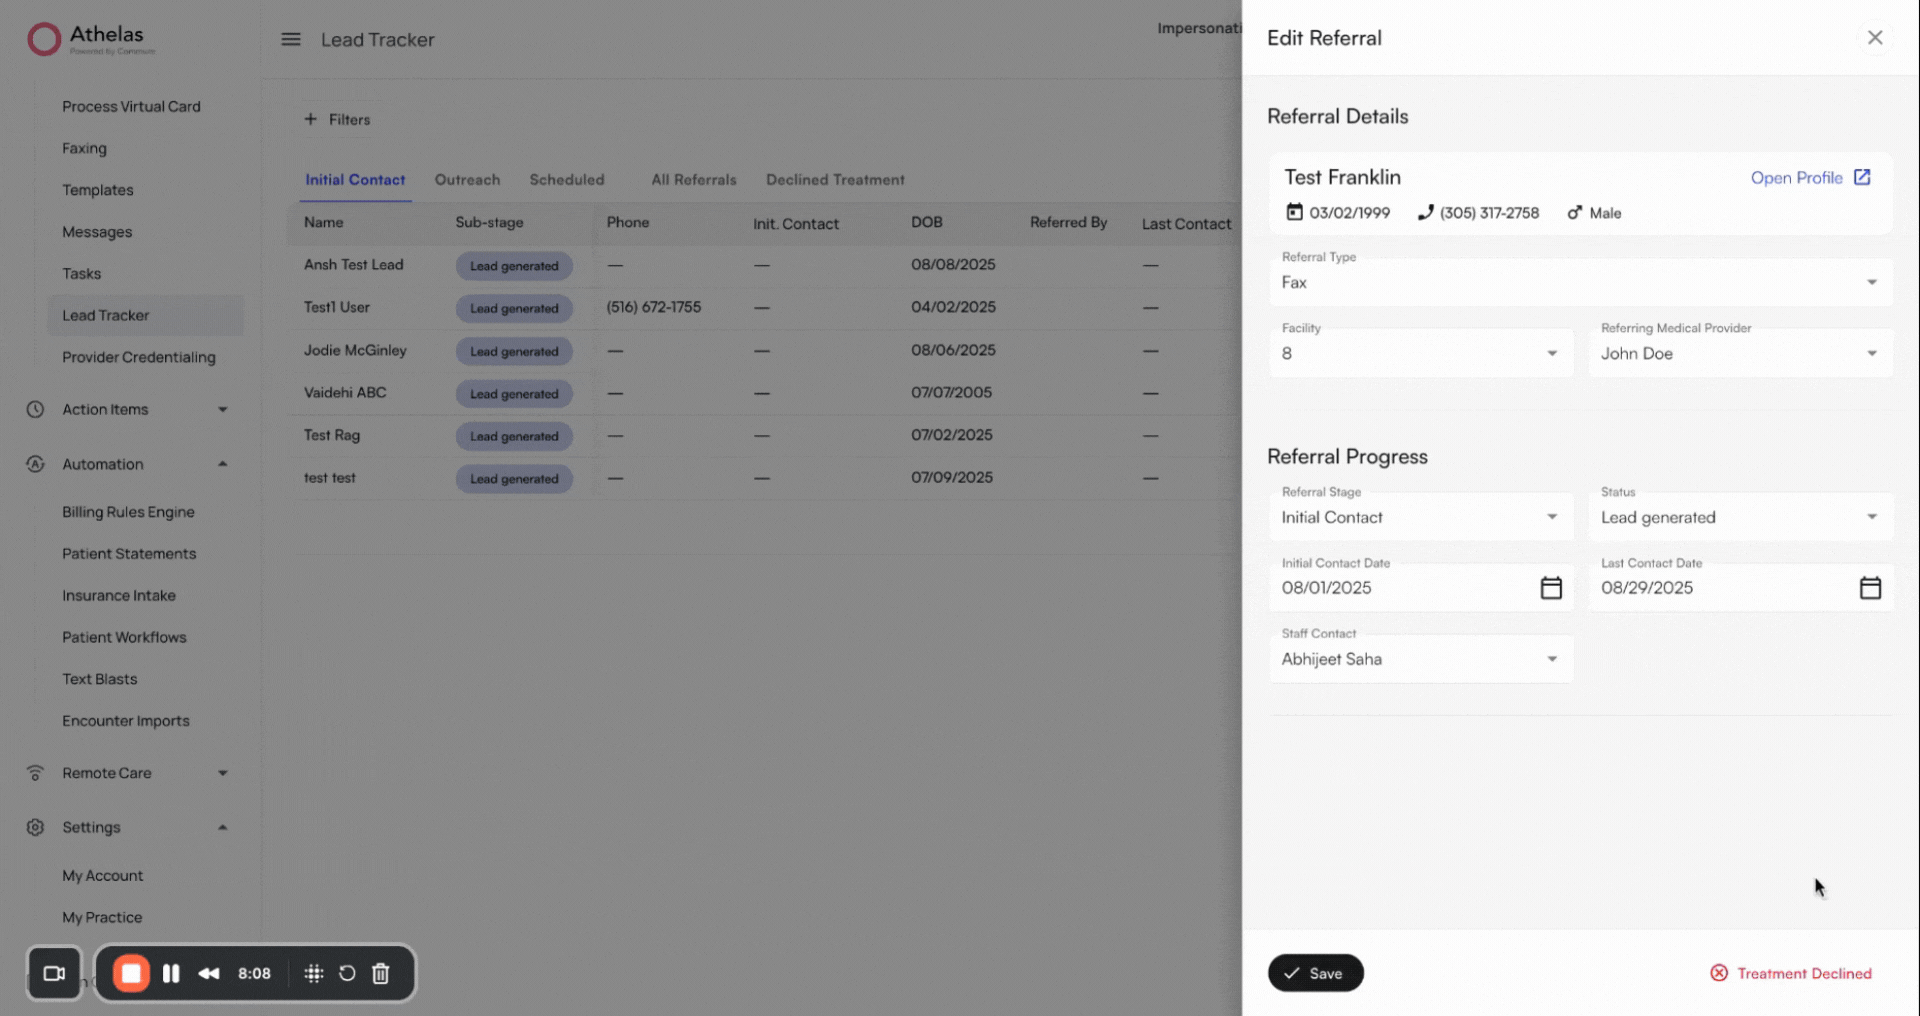The width and height of the screenshot is (1920, 1016).
Task: Click the hamburger menu icon beside Lead Tracker
Action: (291, 39)
